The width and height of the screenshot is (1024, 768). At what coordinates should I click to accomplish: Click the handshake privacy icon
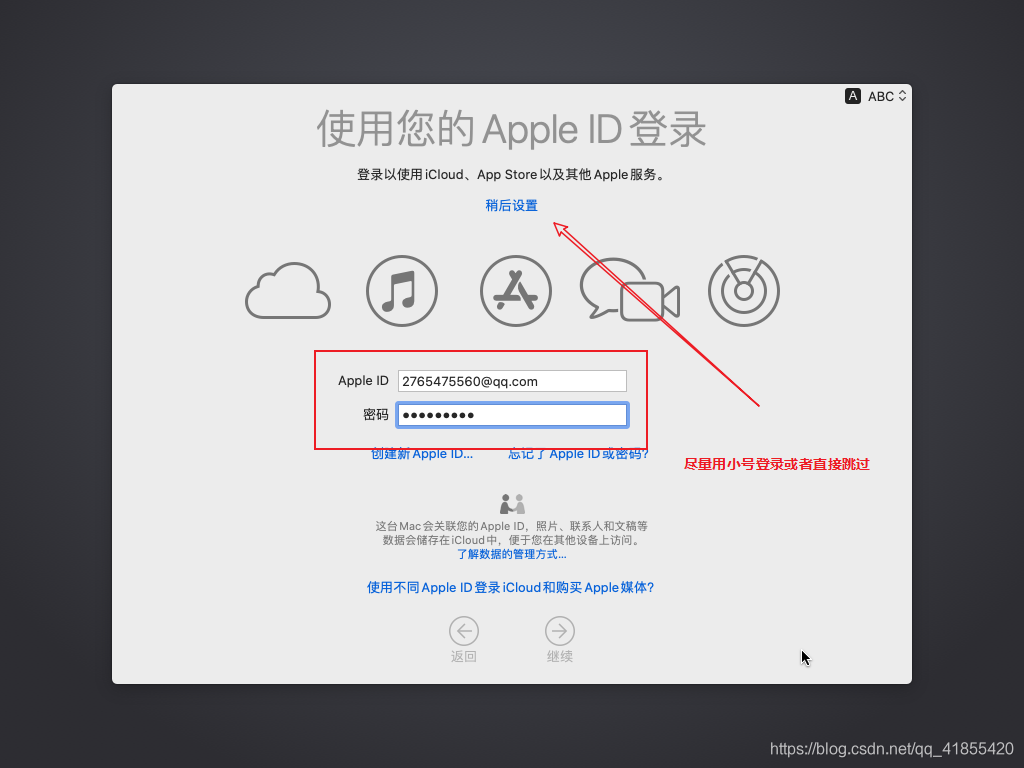pyautogui.click(x=513, y=504)
